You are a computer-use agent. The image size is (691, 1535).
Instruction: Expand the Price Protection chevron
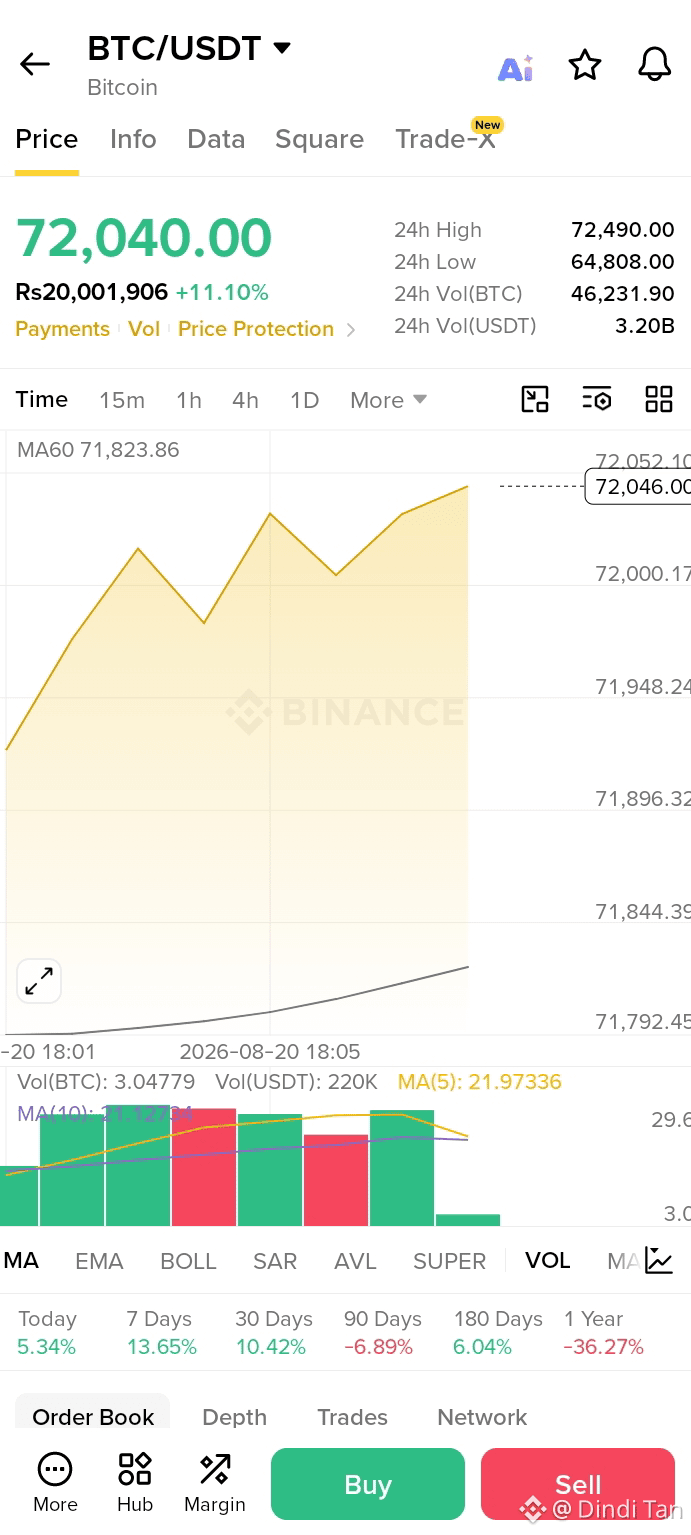pos(350,329)
